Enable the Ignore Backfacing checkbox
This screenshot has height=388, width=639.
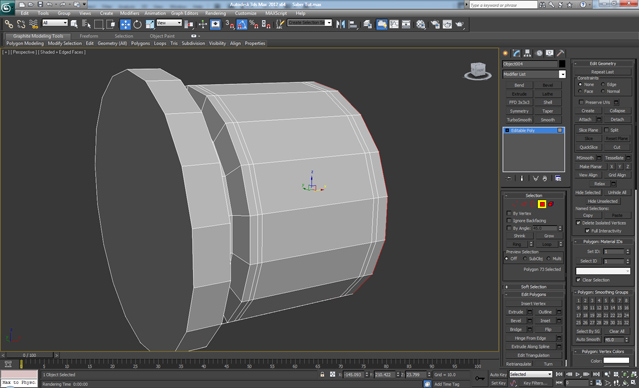[509, 221]
